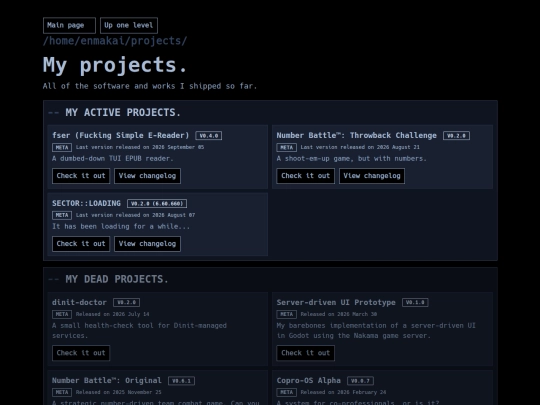The image size is (540, 405).
Task: Go up one level
Action: click(x=129, y=25)
